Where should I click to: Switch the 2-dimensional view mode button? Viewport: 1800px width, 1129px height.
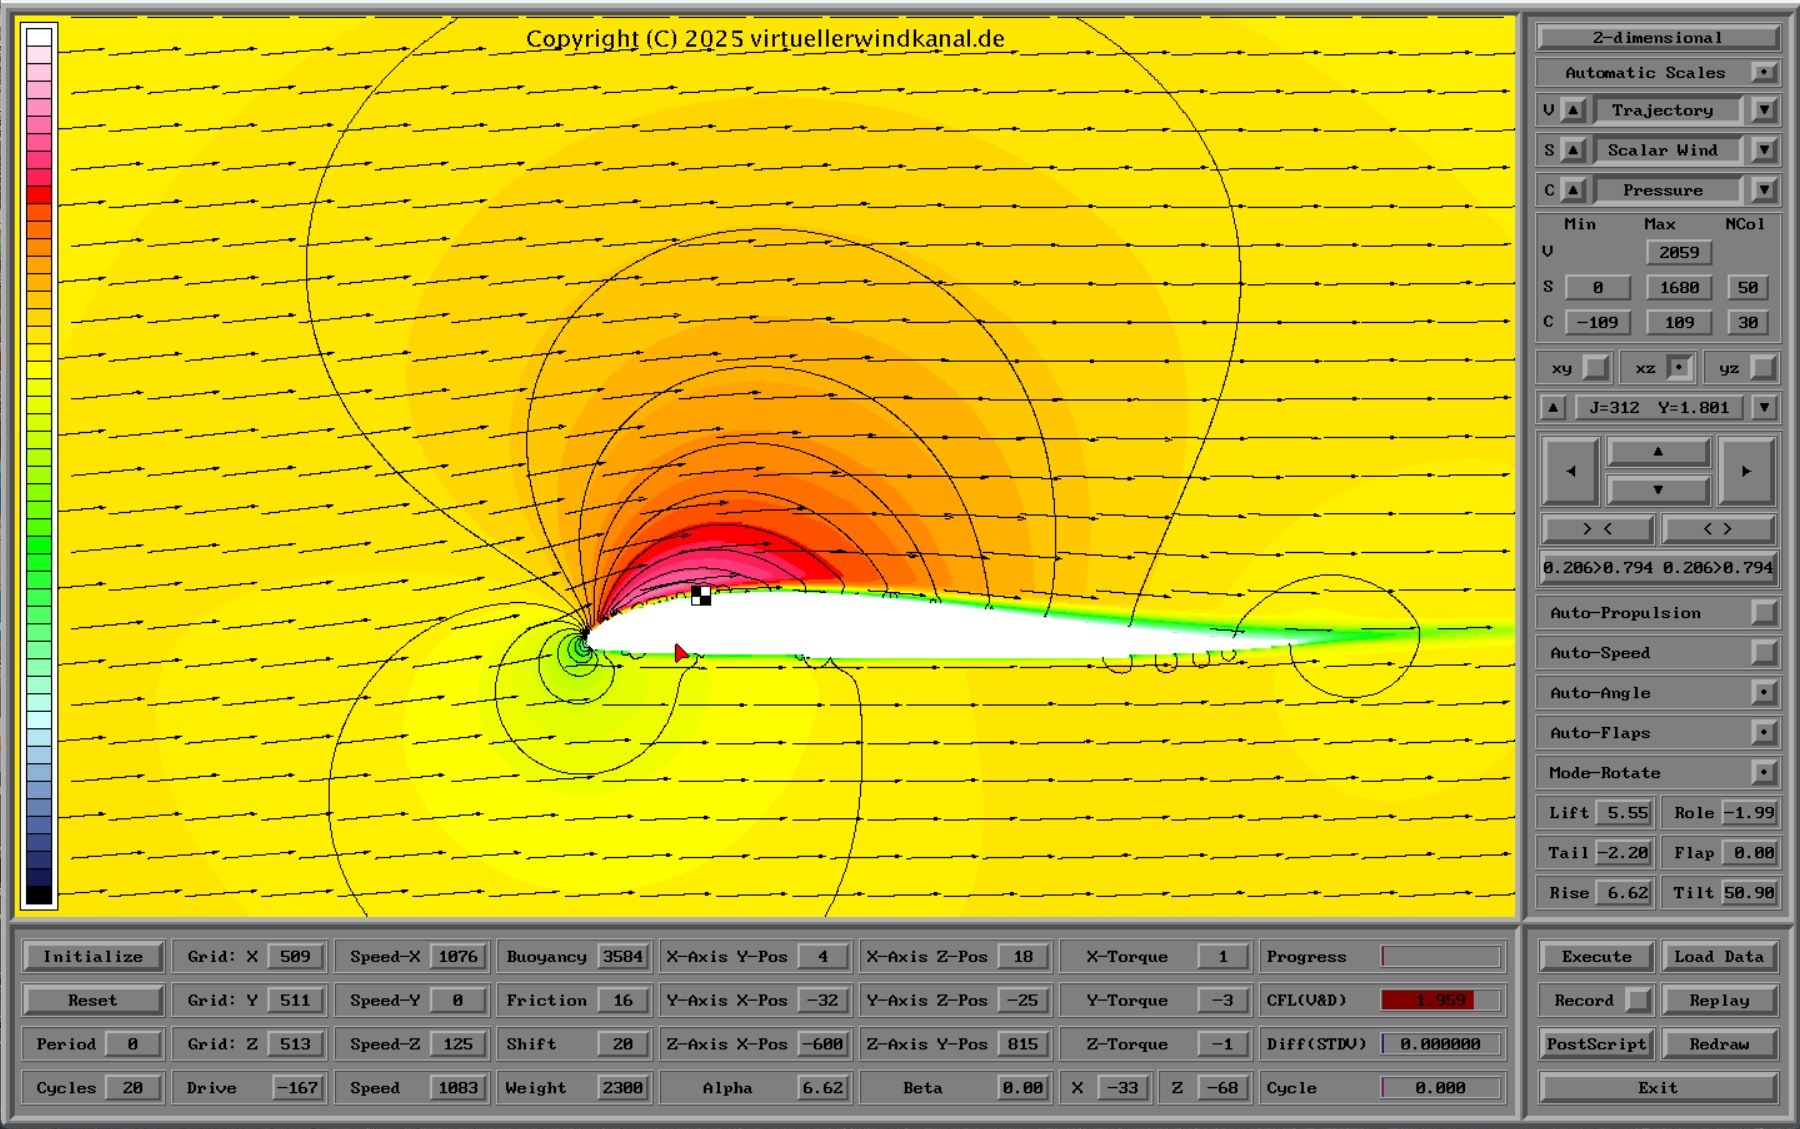click(1657, 38)
